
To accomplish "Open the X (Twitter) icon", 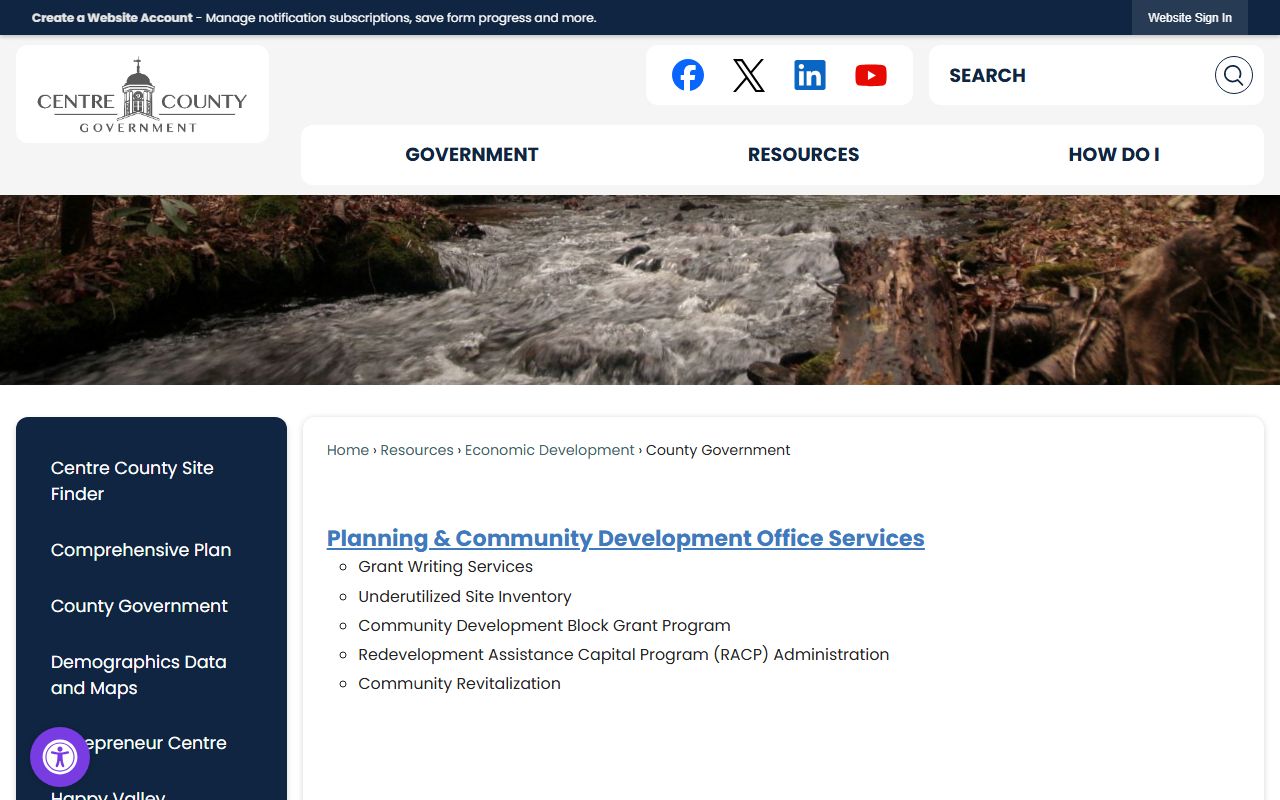I will coord(748,75).
